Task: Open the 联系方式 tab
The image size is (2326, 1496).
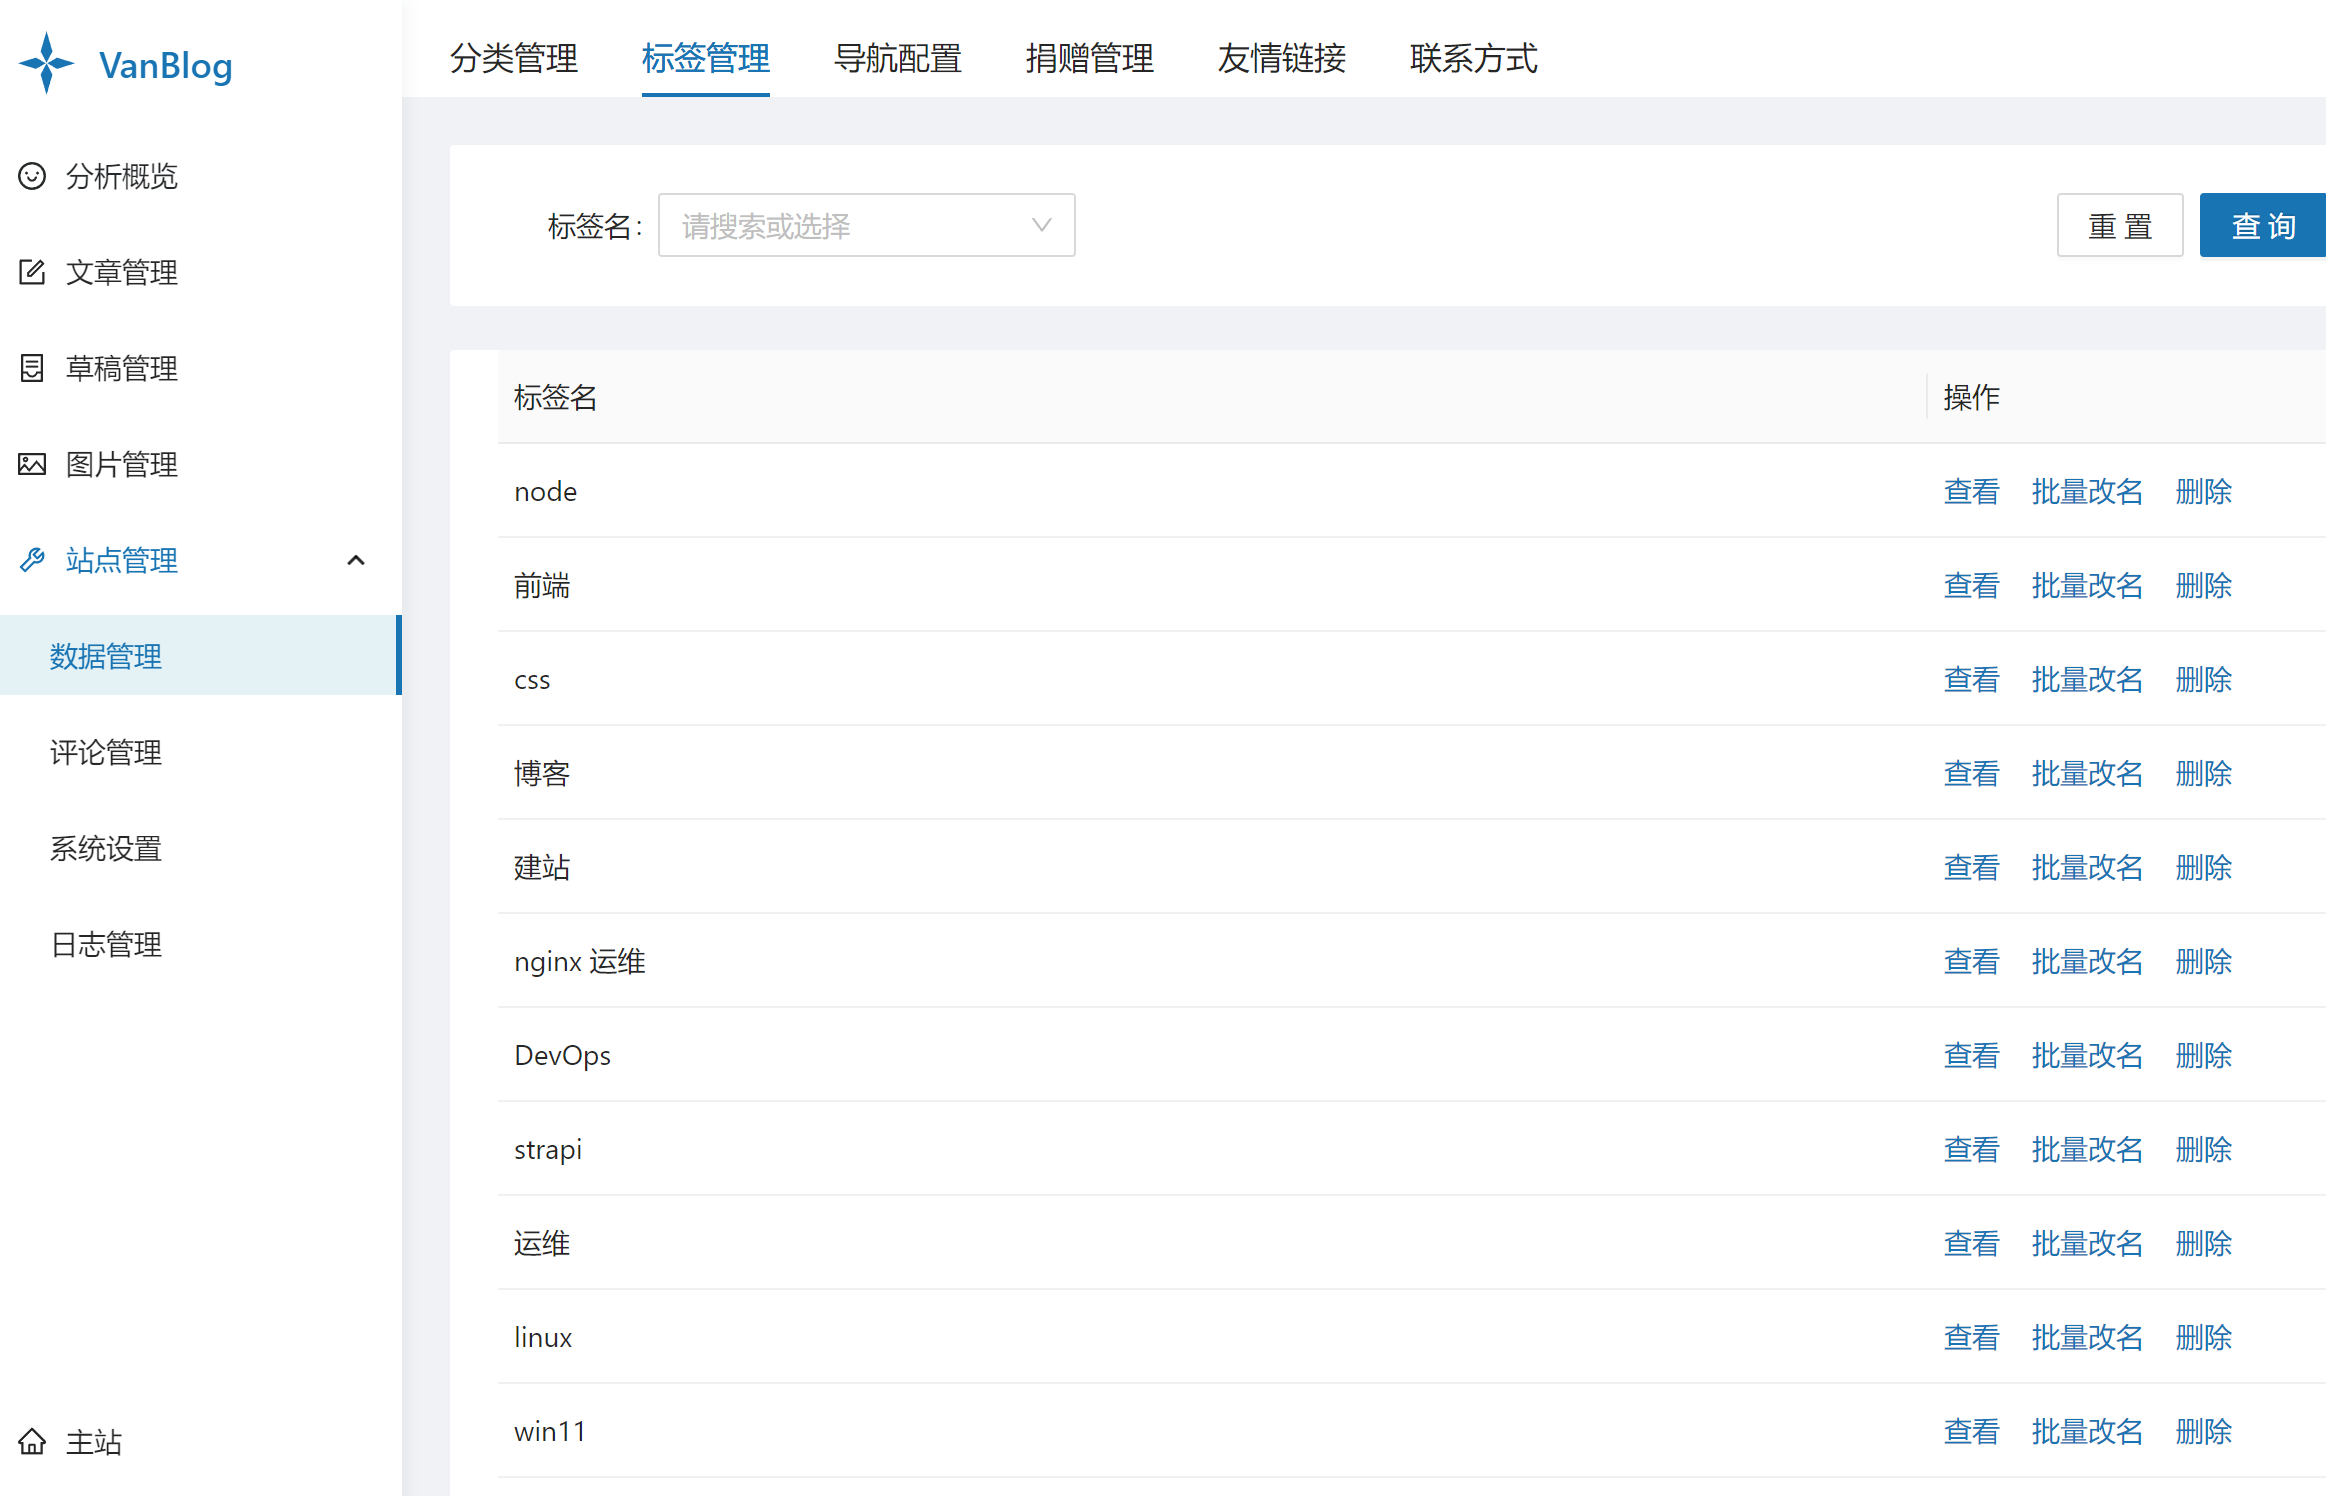Action: pyautogui.click(x=1474, y=58)
